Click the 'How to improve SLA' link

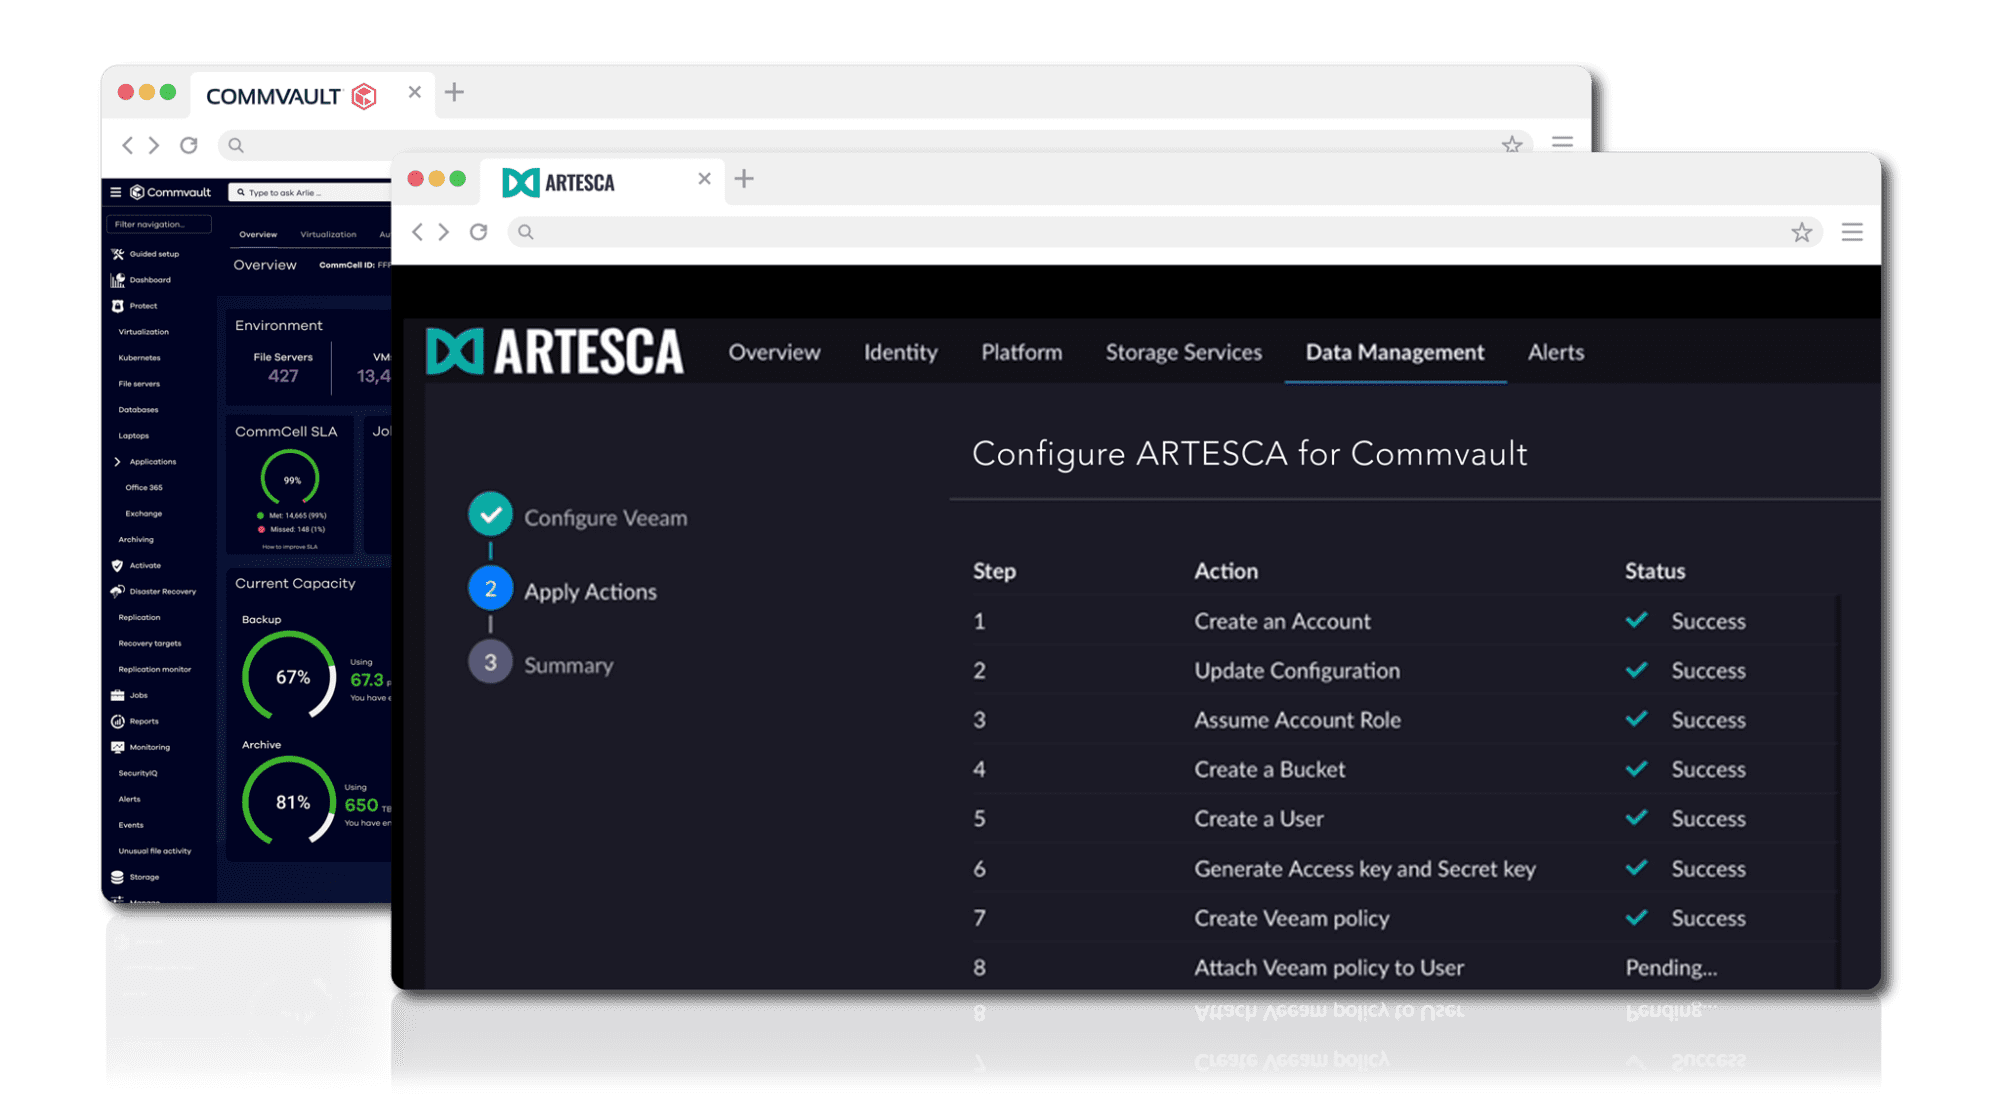[x=290, y=547]
